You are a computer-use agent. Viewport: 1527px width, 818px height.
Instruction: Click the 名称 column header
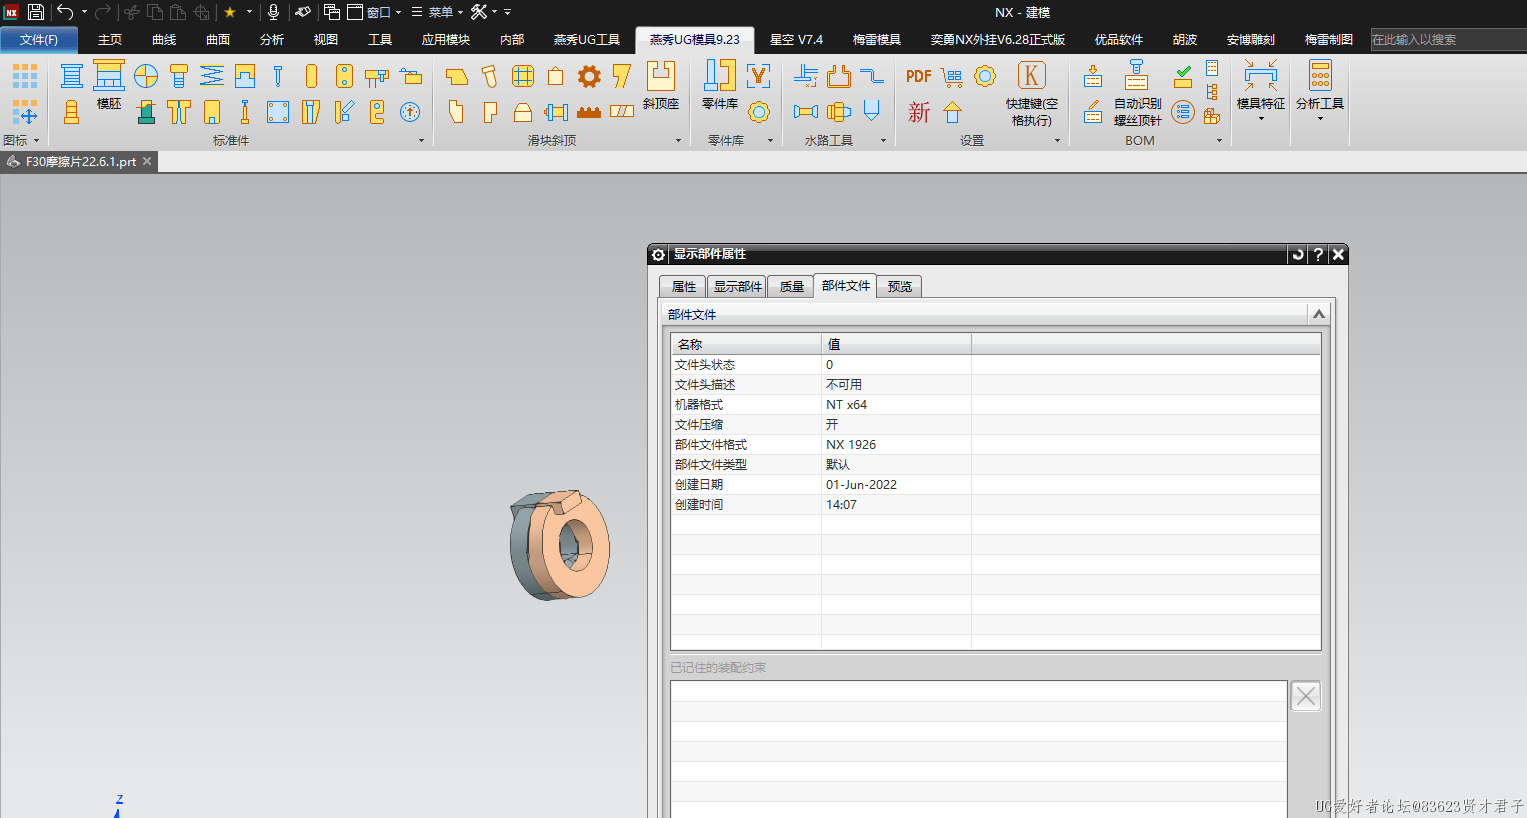[x=746, y=344]
